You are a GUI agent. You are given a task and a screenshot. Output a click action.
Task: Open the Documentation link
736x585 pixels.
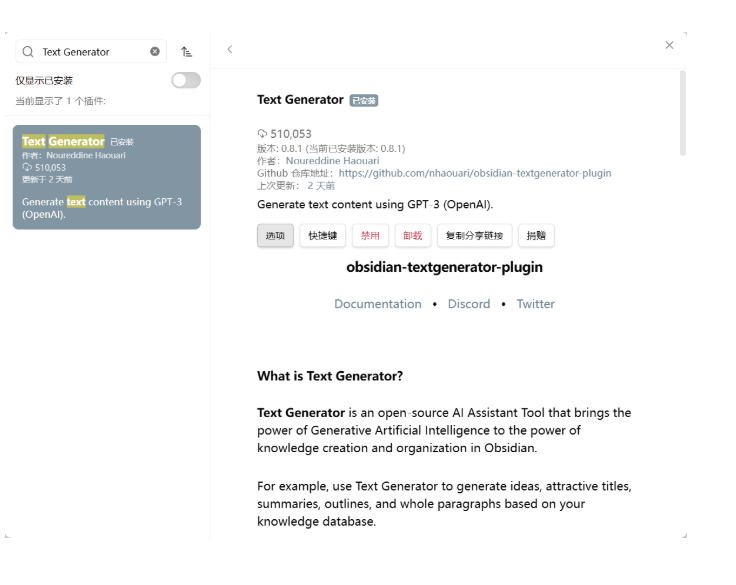[x=378, y=304]
